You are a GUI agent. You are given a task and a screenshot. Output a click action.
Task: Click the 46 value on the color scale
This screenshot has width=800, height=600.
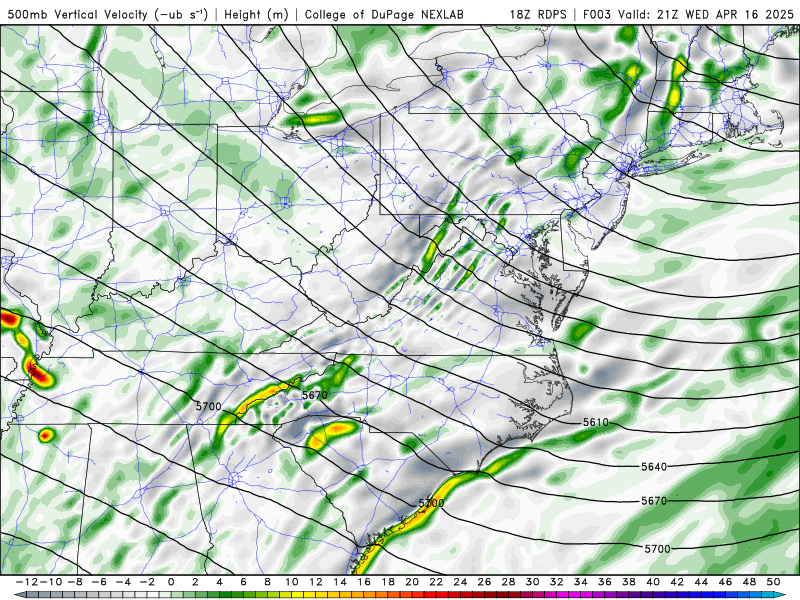[x=725, y=582]
